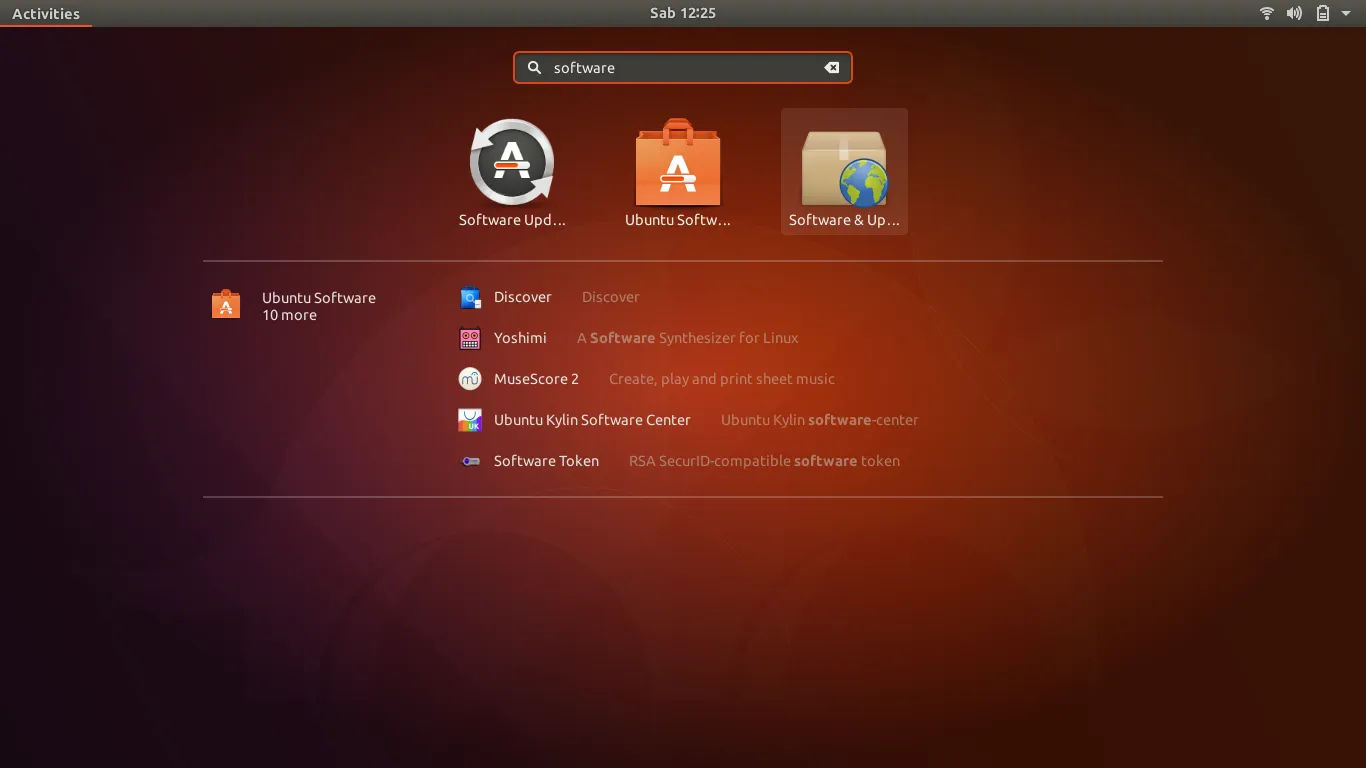Open the volume speaker indicator

coord(1294,13)
